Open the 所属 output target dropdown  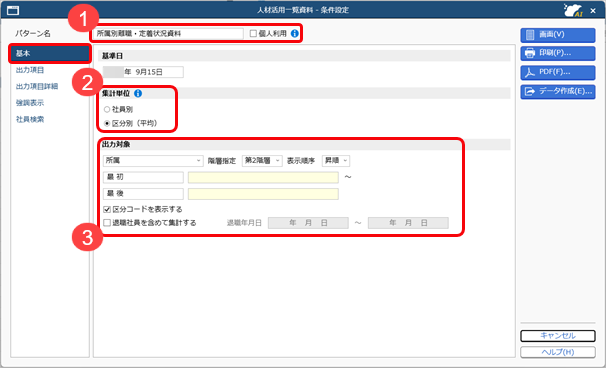tap(153, 161)
